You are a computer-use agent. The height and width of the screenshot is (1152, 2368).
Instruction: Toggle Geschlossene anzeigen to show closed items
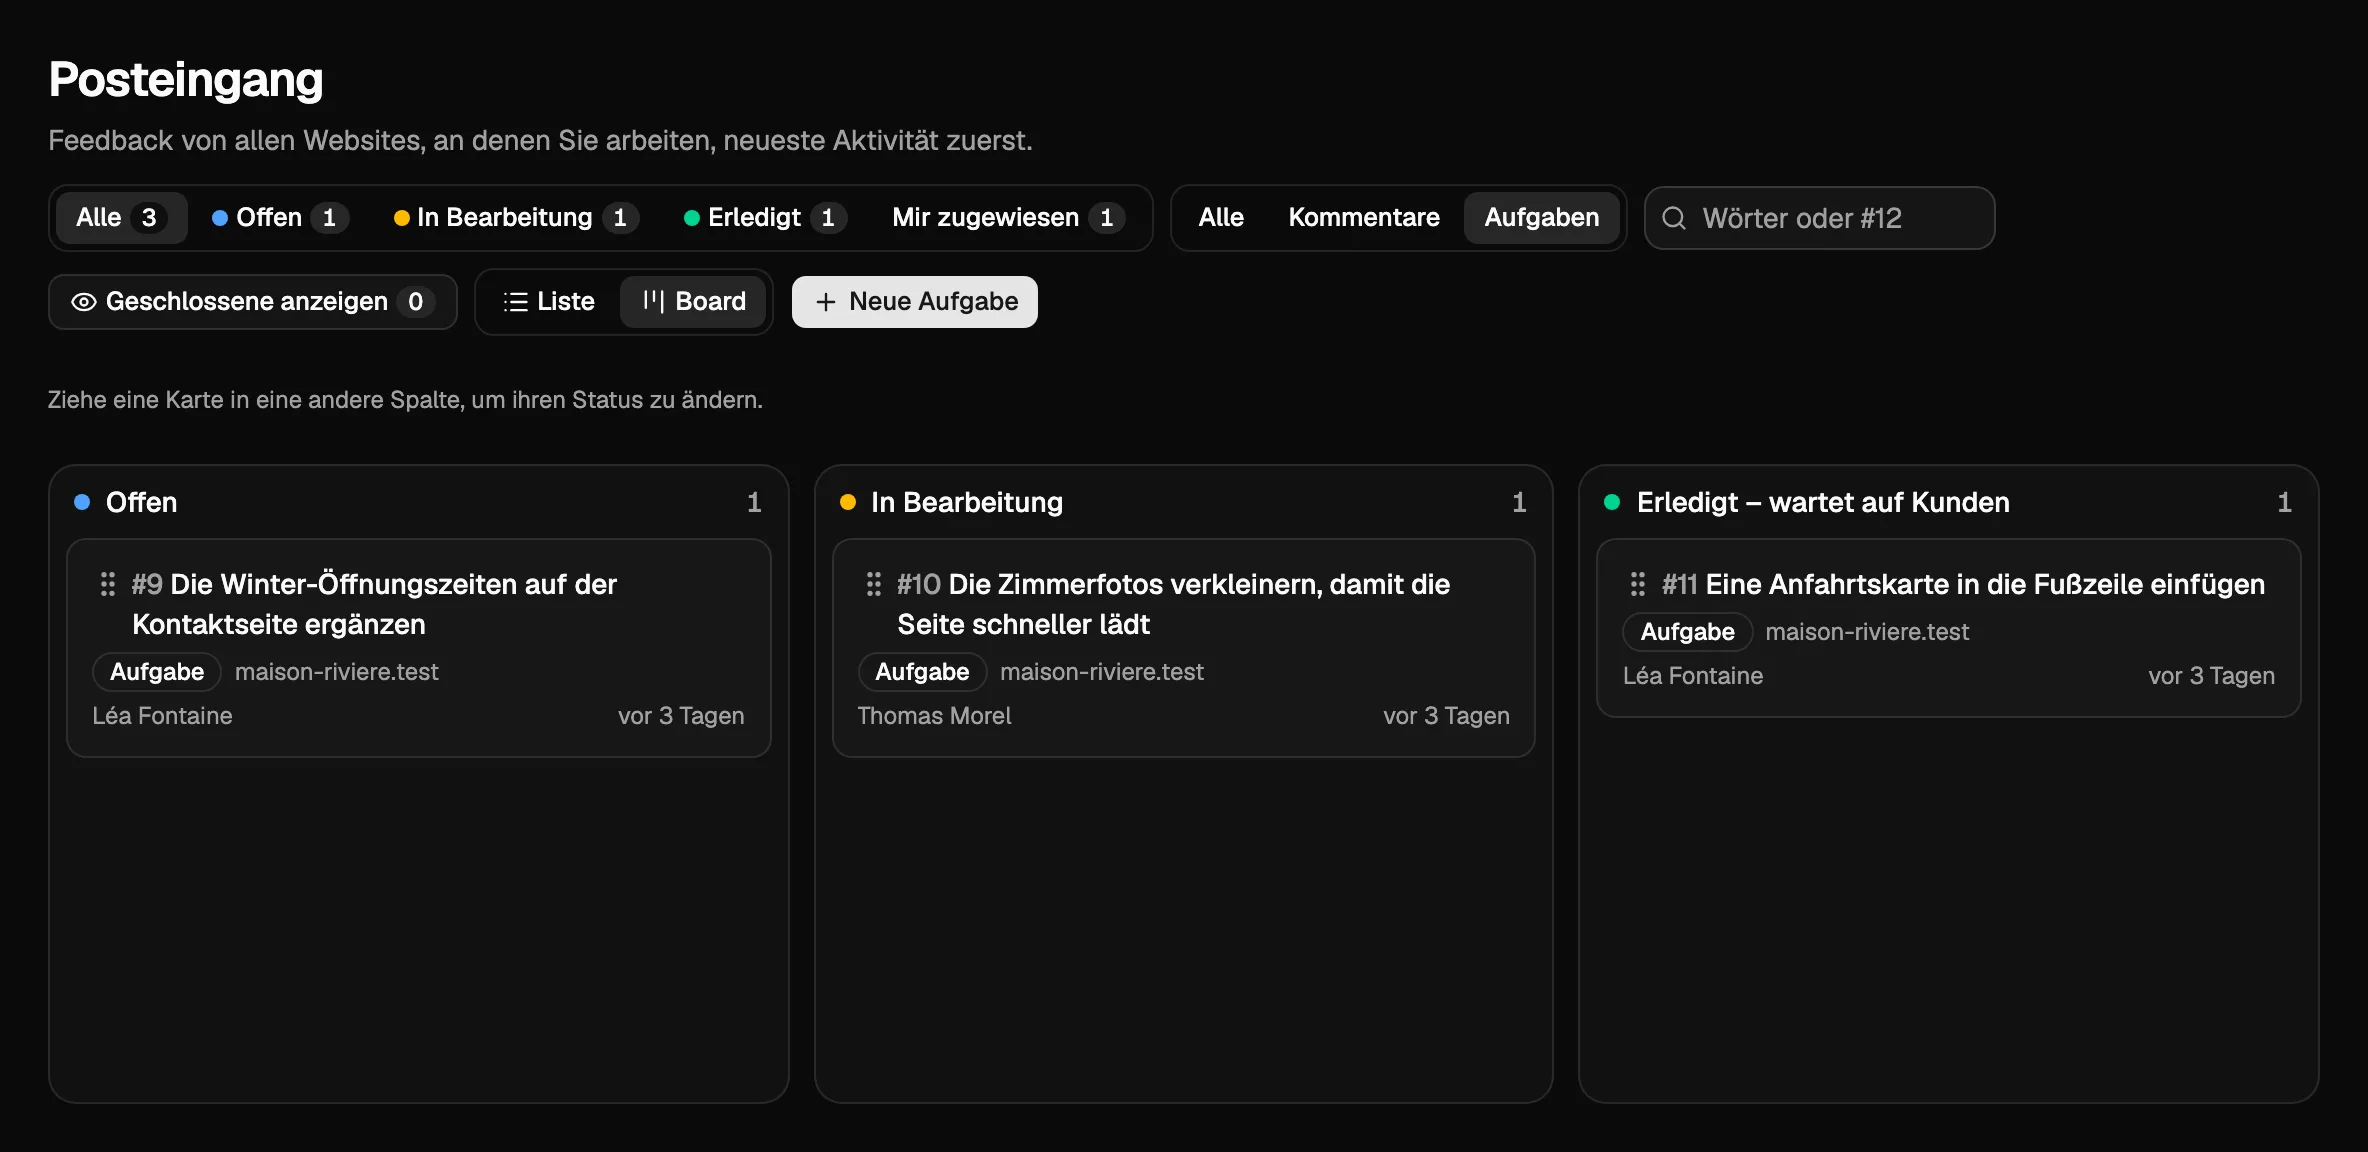click(x=253, y=302)
